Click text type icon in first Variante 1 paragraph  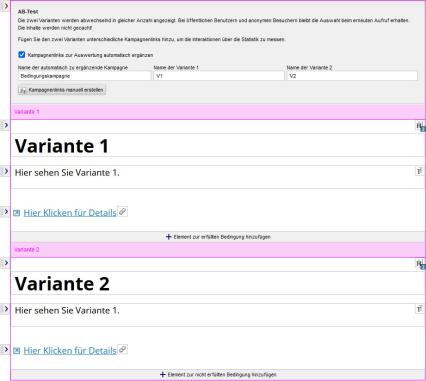[x=419, y=171]
